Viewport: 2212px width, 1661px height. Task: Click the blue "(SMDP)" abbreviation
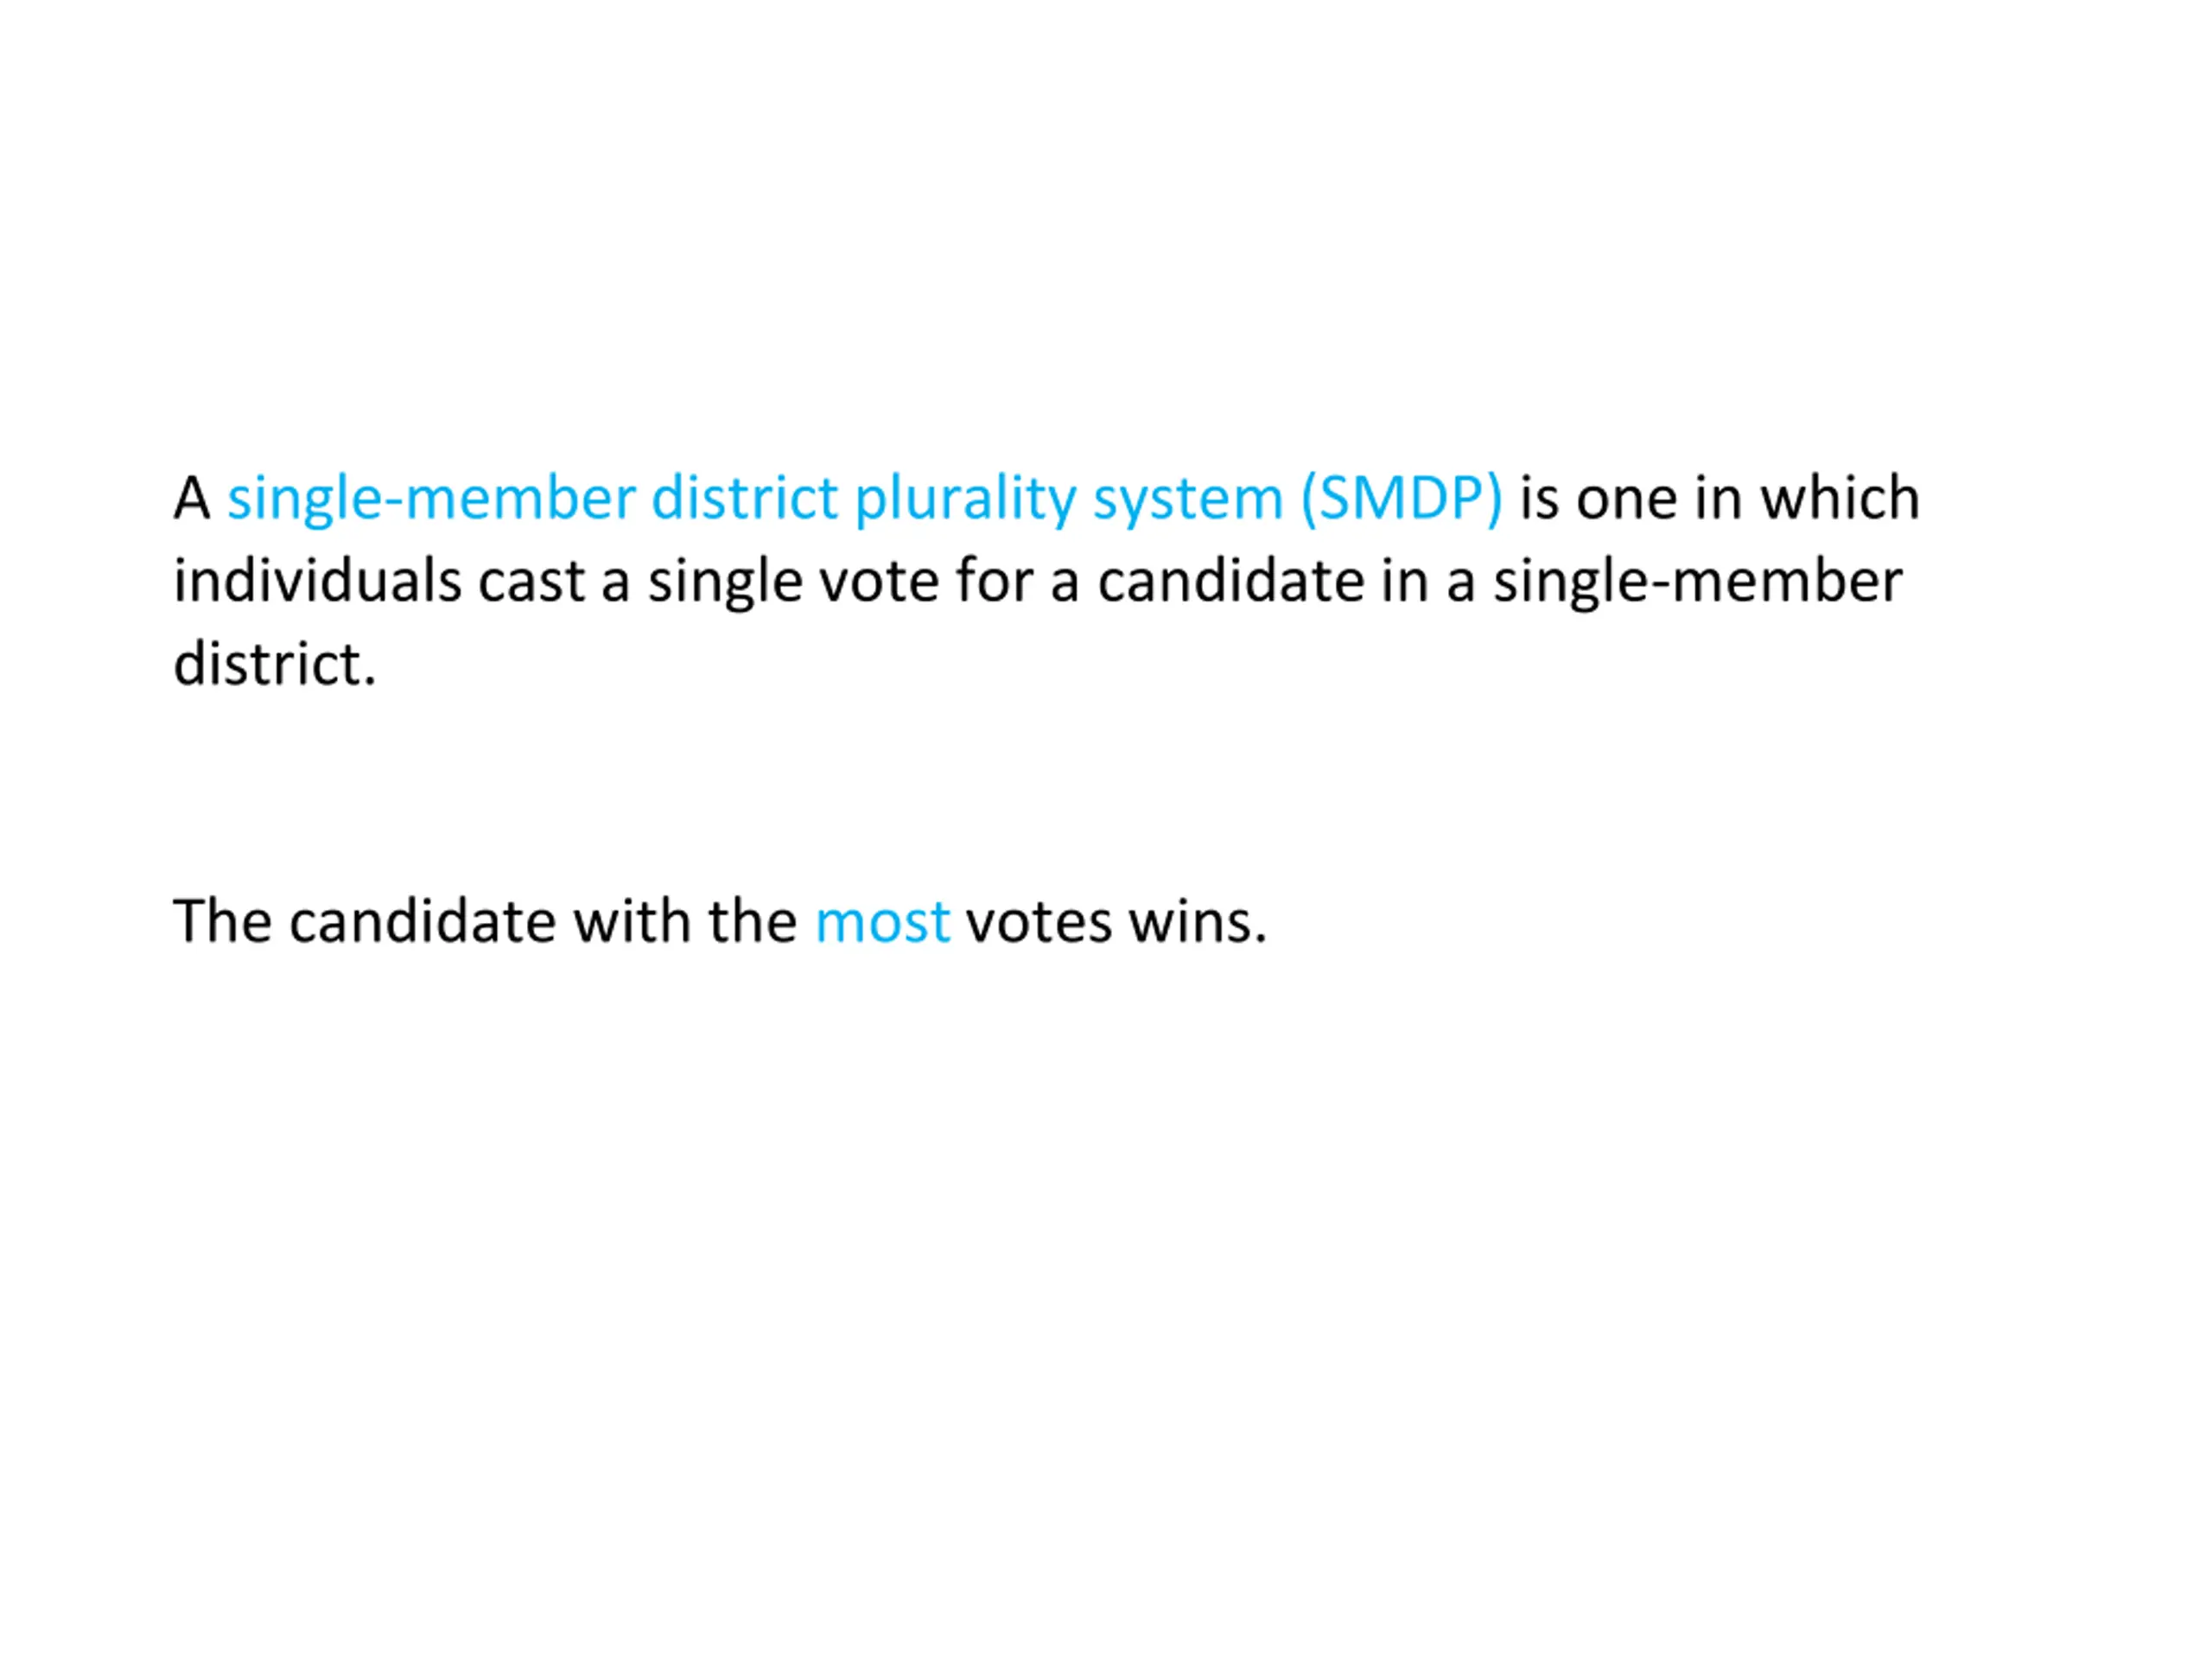pos(1402,499)
